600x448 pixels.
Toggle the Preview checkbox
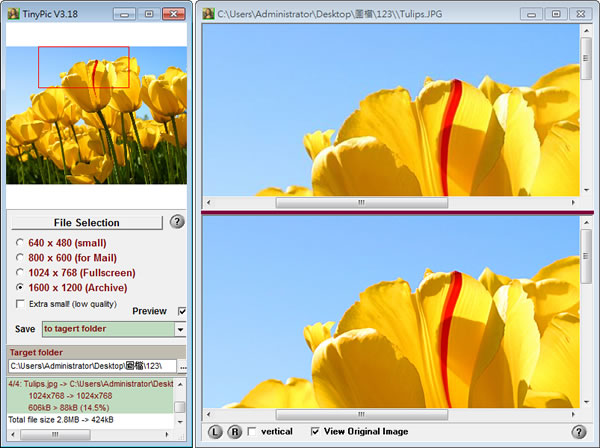(x=181, y=311)
